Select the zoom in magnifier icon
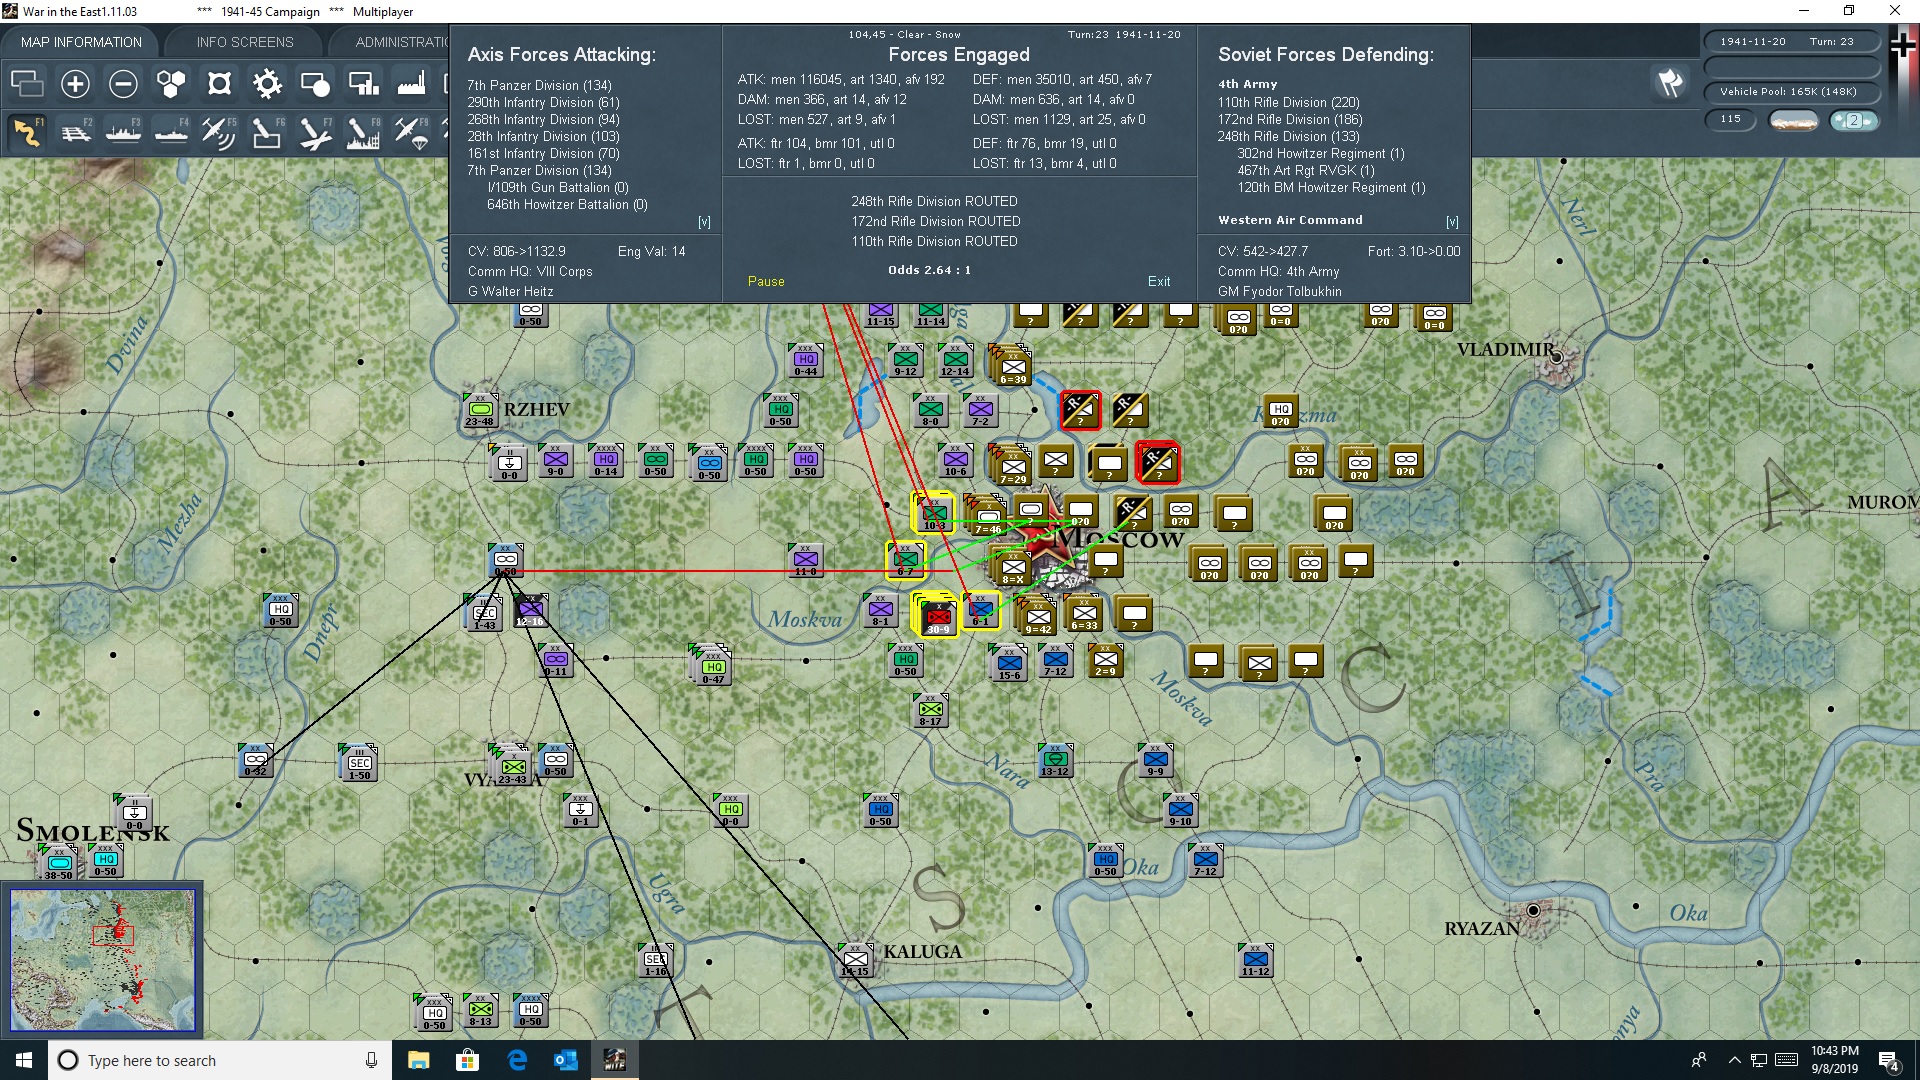The width and height of the screenshot is (1920, 1080). (75, 84)
